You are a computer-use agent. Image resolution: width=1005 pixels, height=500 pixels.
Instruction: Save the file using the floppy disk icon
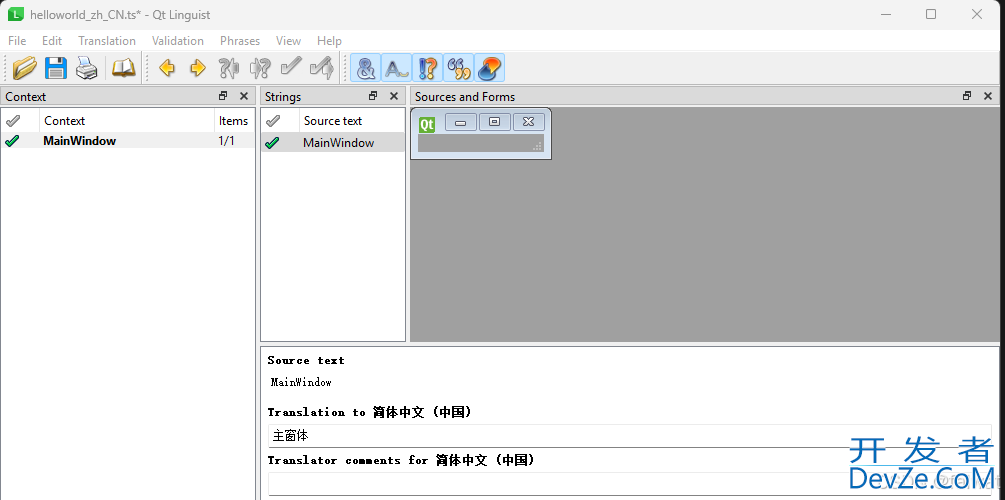pos(56,67)
